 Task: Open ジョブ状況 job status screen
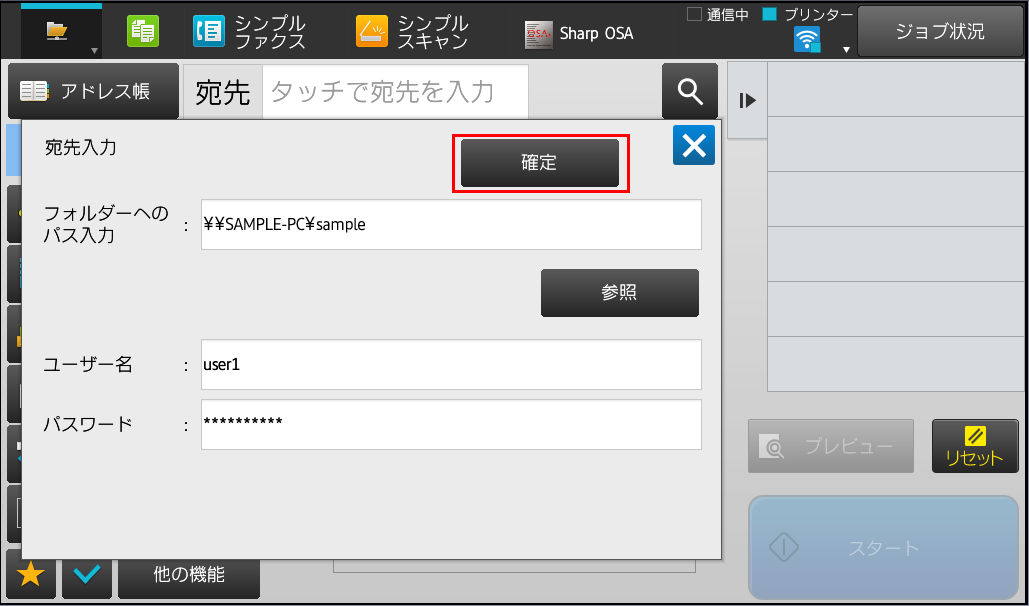940,31
